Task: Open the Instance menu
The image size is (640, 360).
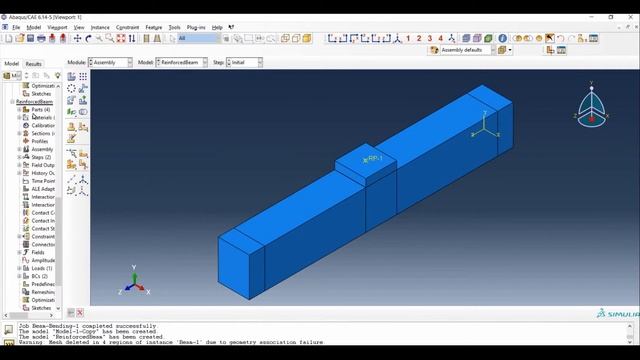Action: click(x=100, y=27)
